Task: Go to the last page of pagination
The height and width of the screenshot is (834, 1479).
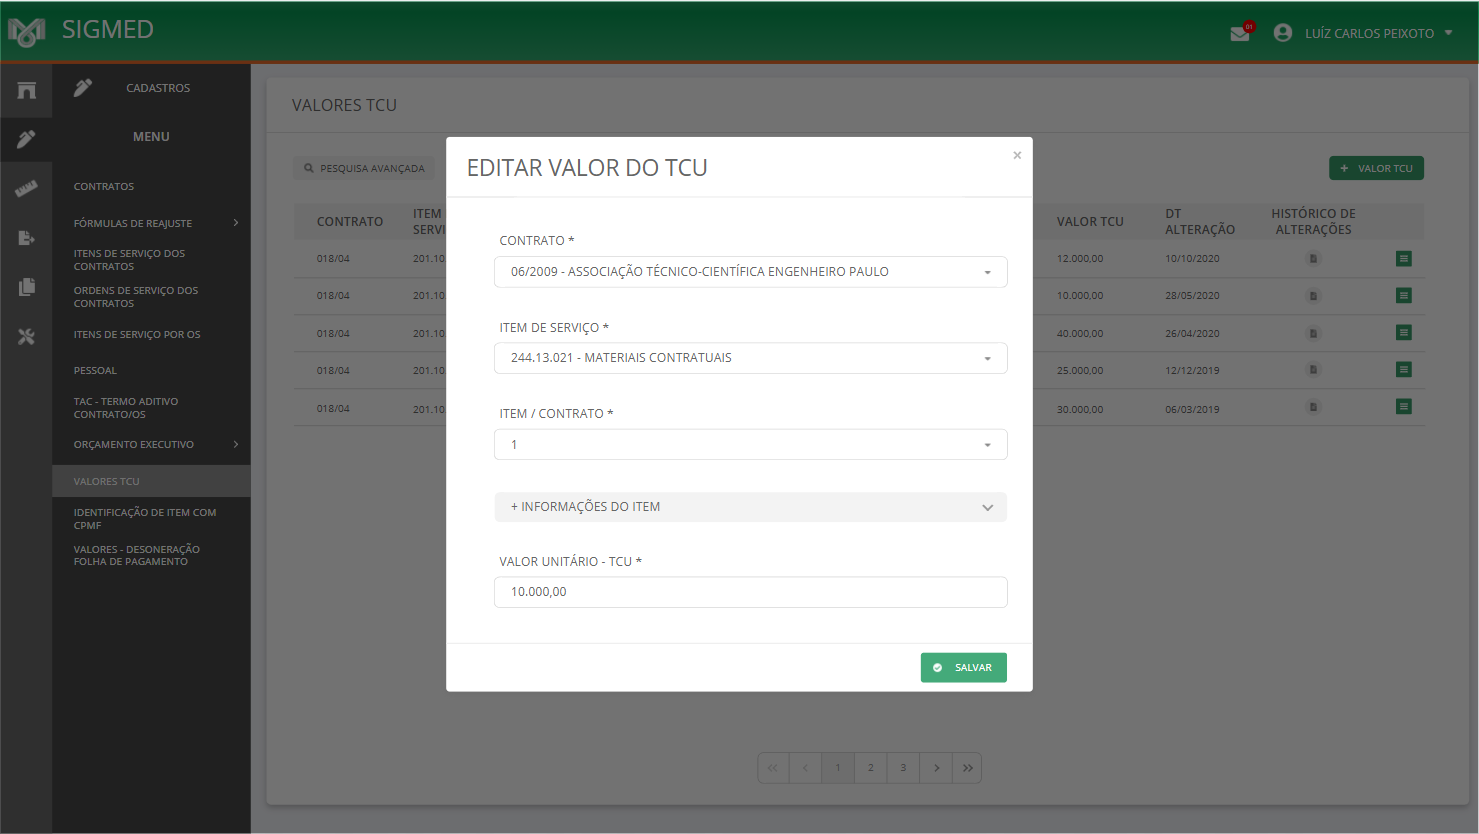Action: click(968, 768)
